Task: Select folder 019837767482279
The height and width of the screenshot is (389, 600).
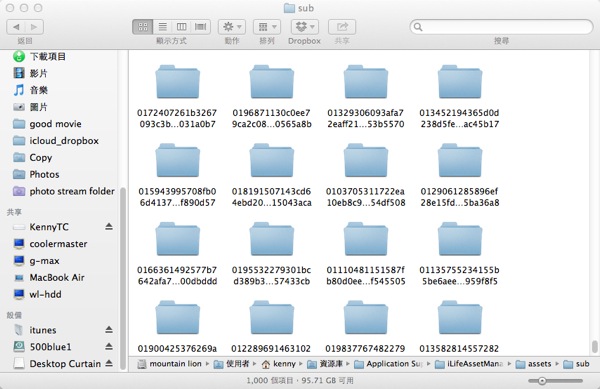Action: [366, 318]
